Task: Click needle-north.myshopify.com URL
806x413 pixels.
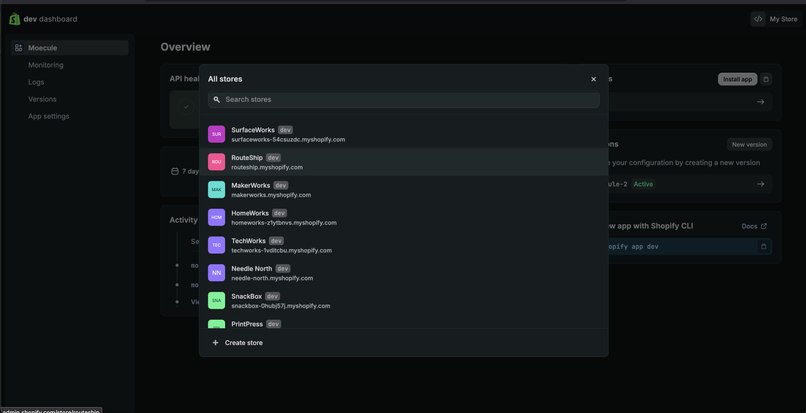Action: (272, 278)
